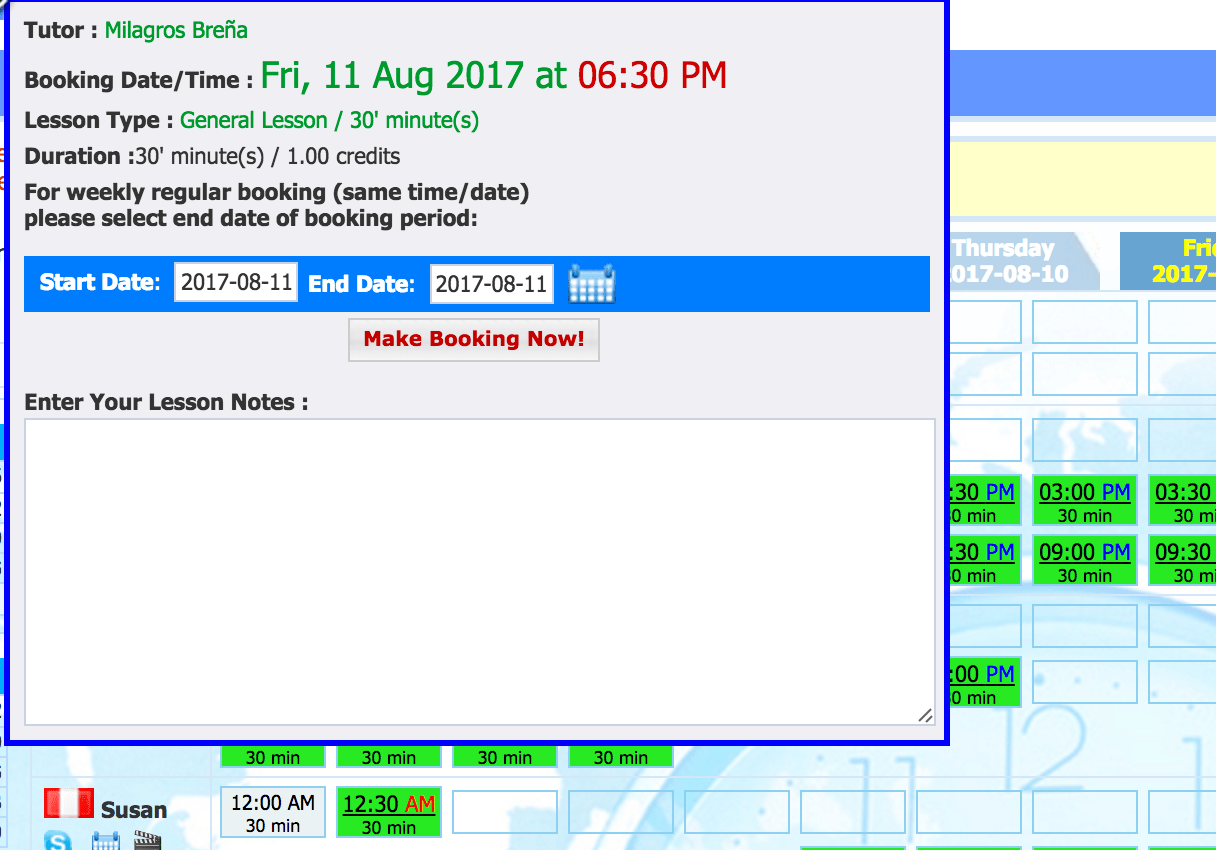1216x850 pixels.
Task: Click the End Date input field
Action: (x=492, y=284)
